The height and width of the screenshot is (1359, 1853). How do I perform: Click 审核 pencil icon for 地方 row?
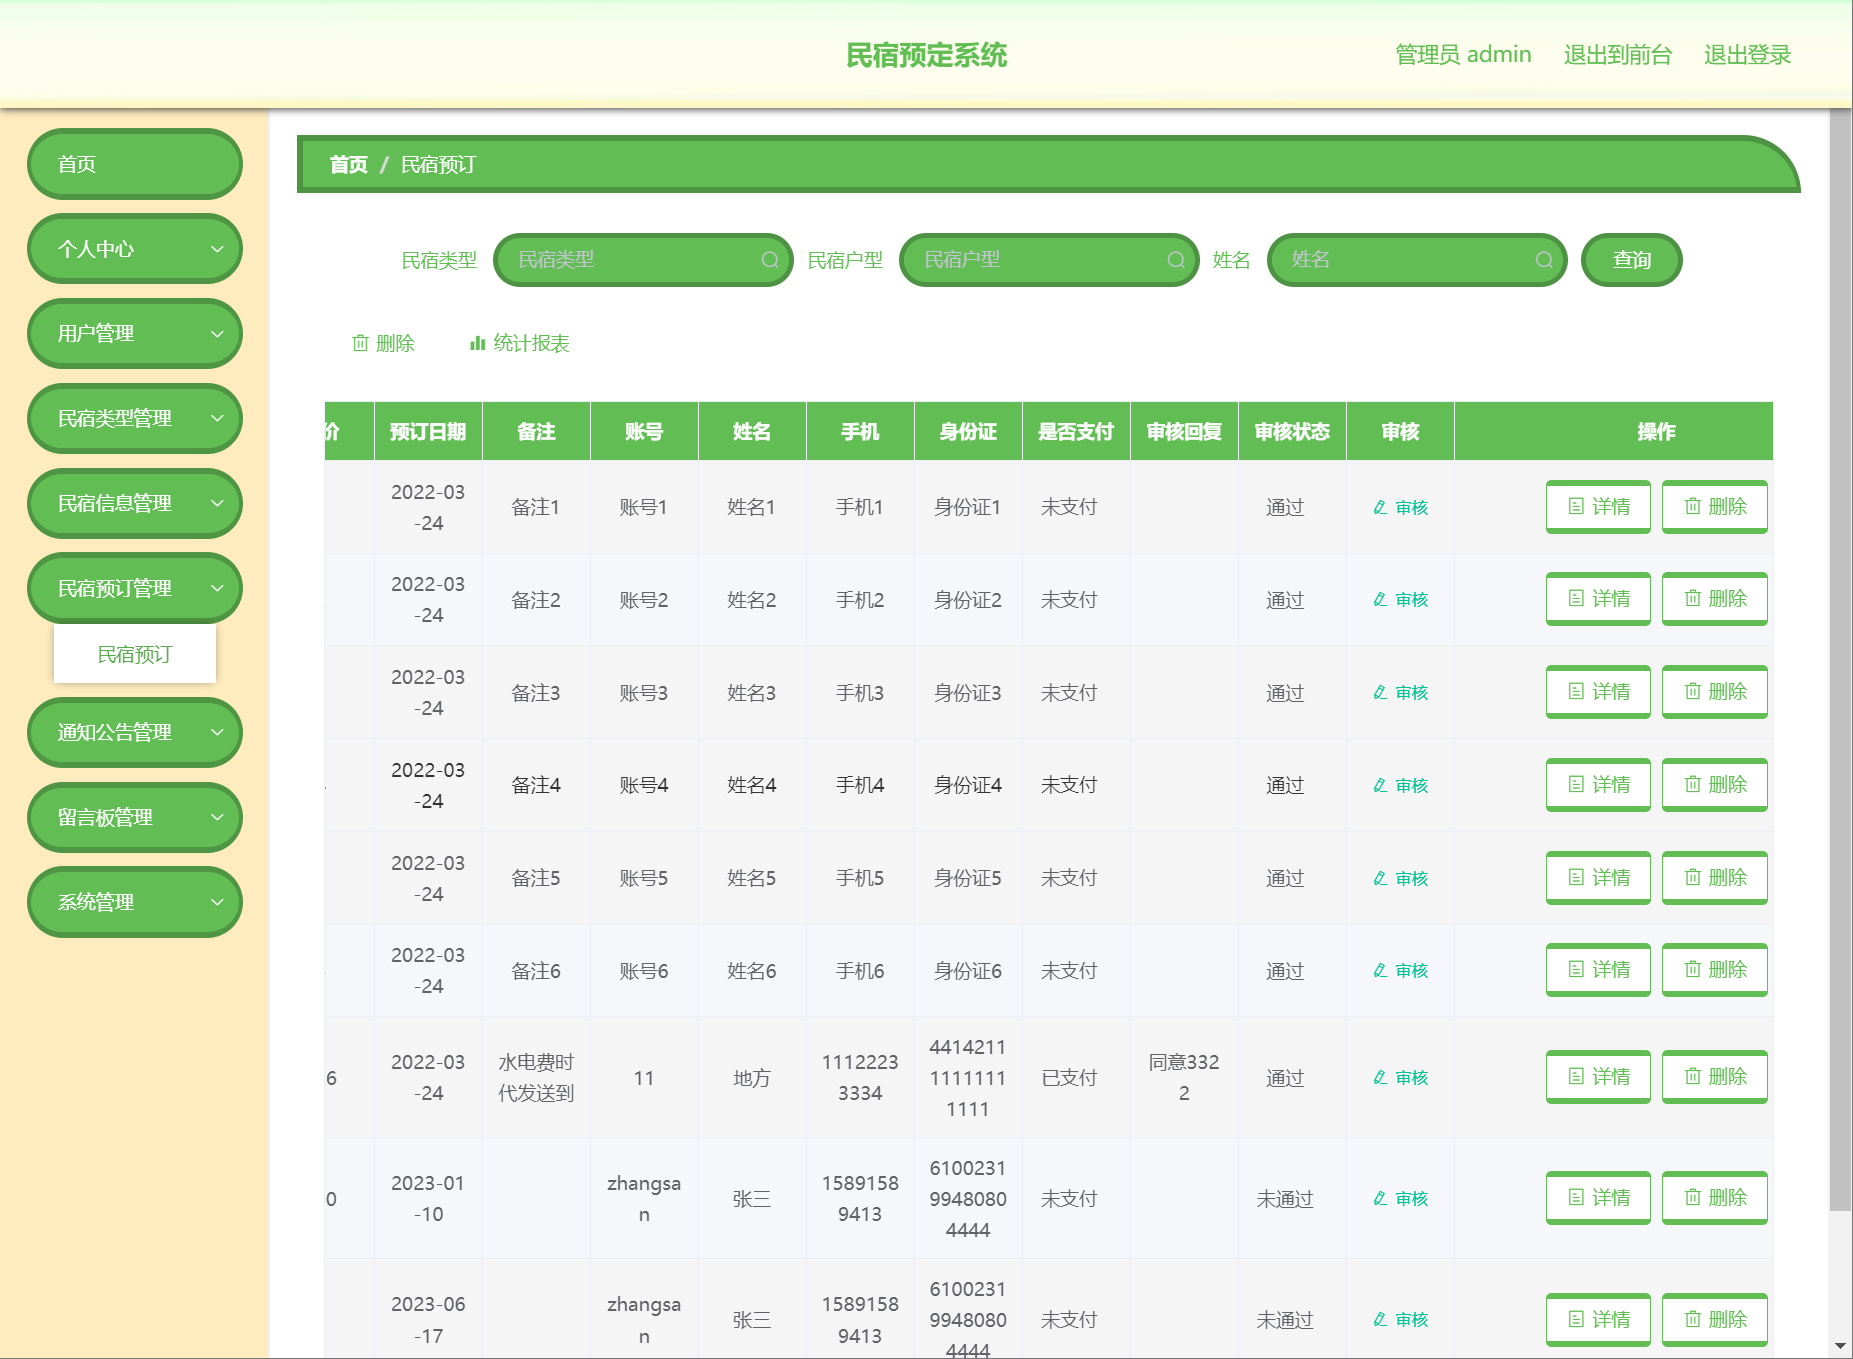(1380, 1077)
